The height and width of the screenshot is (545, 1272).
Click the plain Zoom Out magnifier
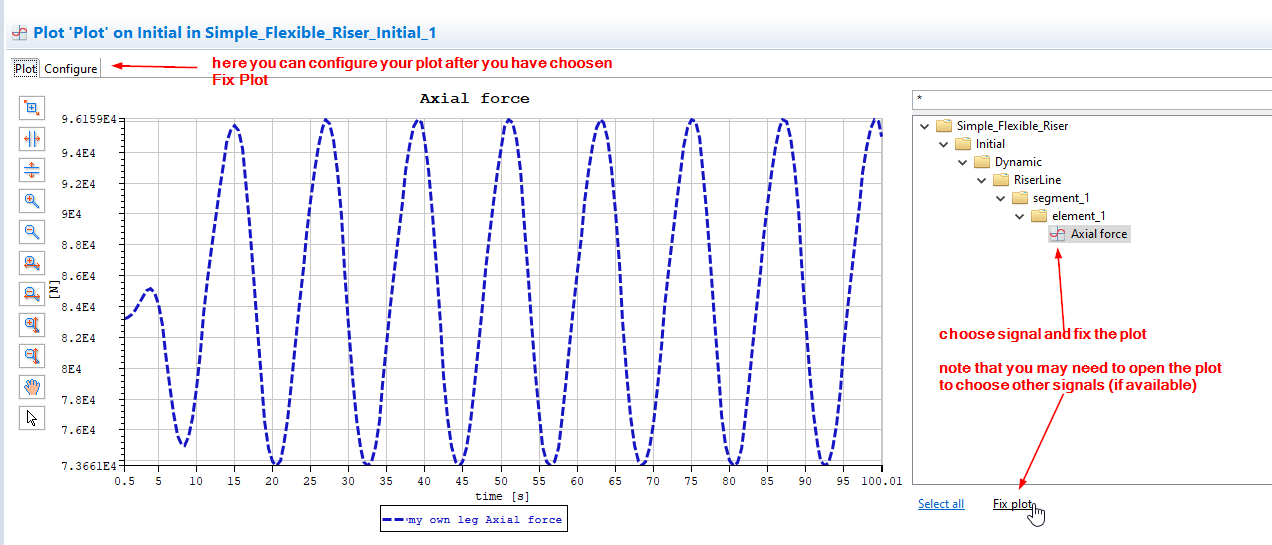click(x=32, y=232)
